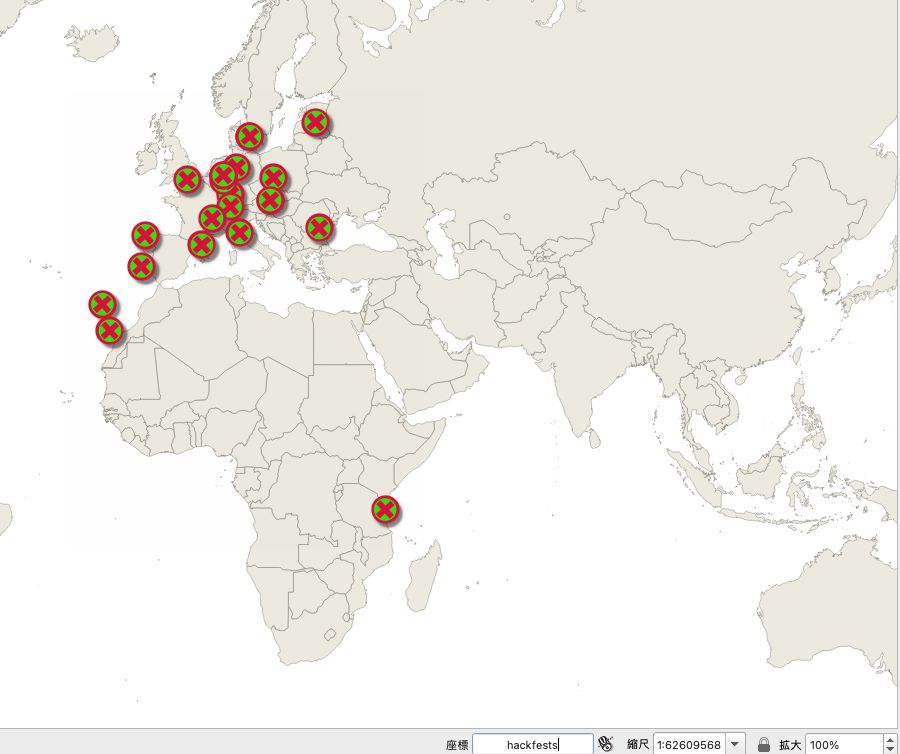Viewport: 900px width, 754px height.
Task: Click the lower Canary Islands marker
Action: coord(110,331)
